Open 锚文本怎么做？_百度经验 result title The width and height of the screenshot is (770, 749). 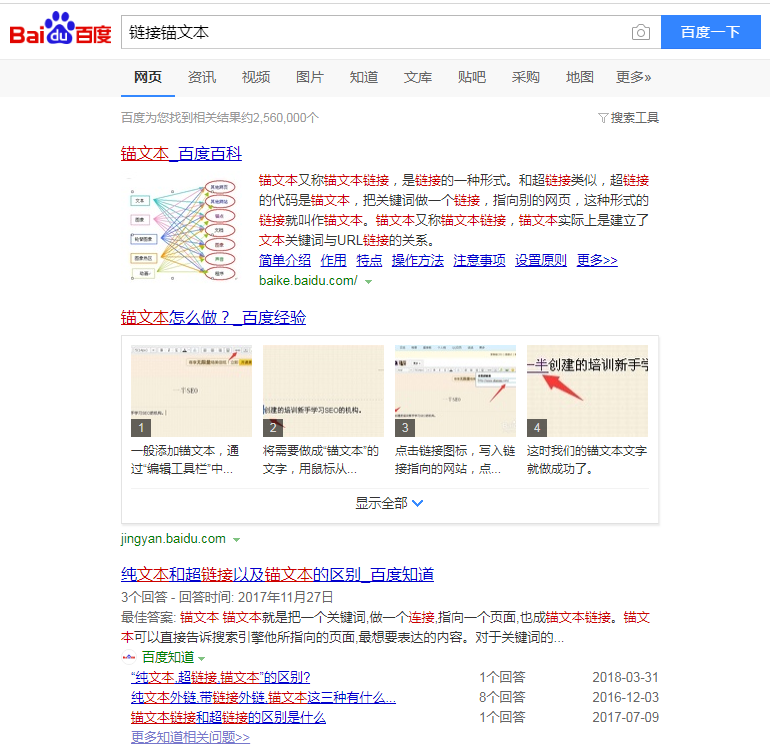(x=213, y=317)
